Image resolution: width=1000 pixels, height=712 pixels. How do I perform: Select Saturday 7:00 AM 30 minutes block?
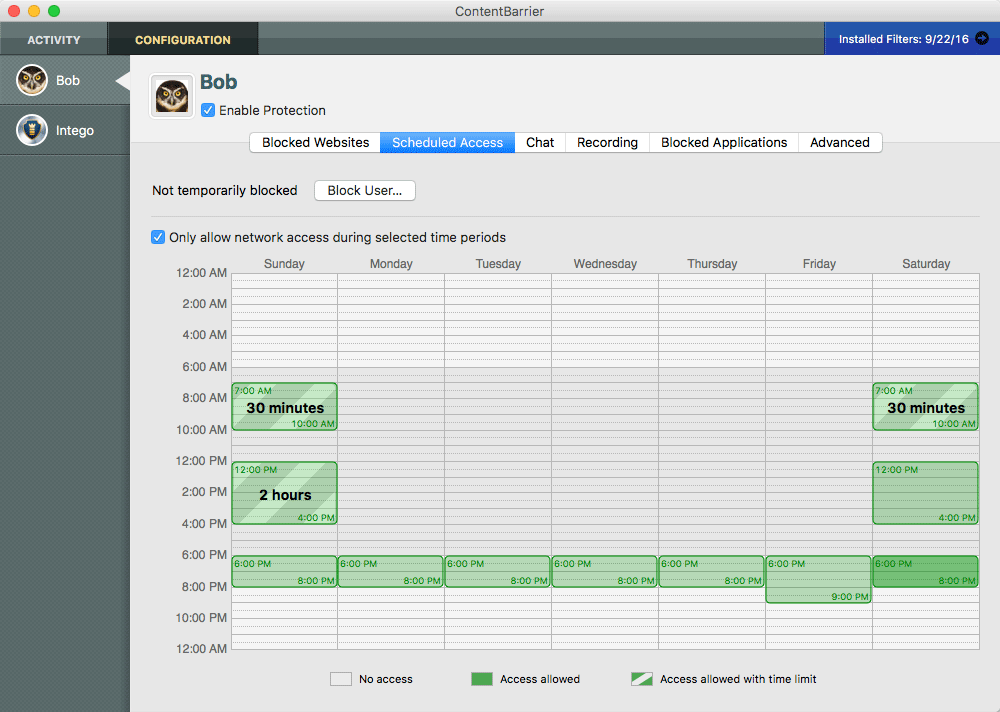925,406
